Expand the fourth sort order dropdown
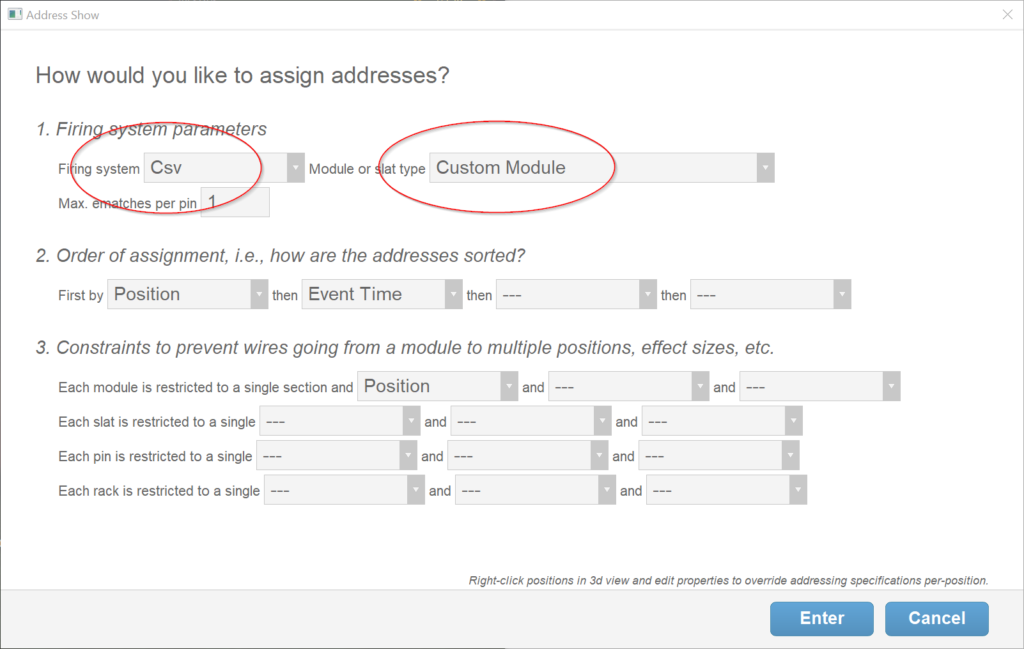This screenshot has width=1024, height=649. coord(770,295)
